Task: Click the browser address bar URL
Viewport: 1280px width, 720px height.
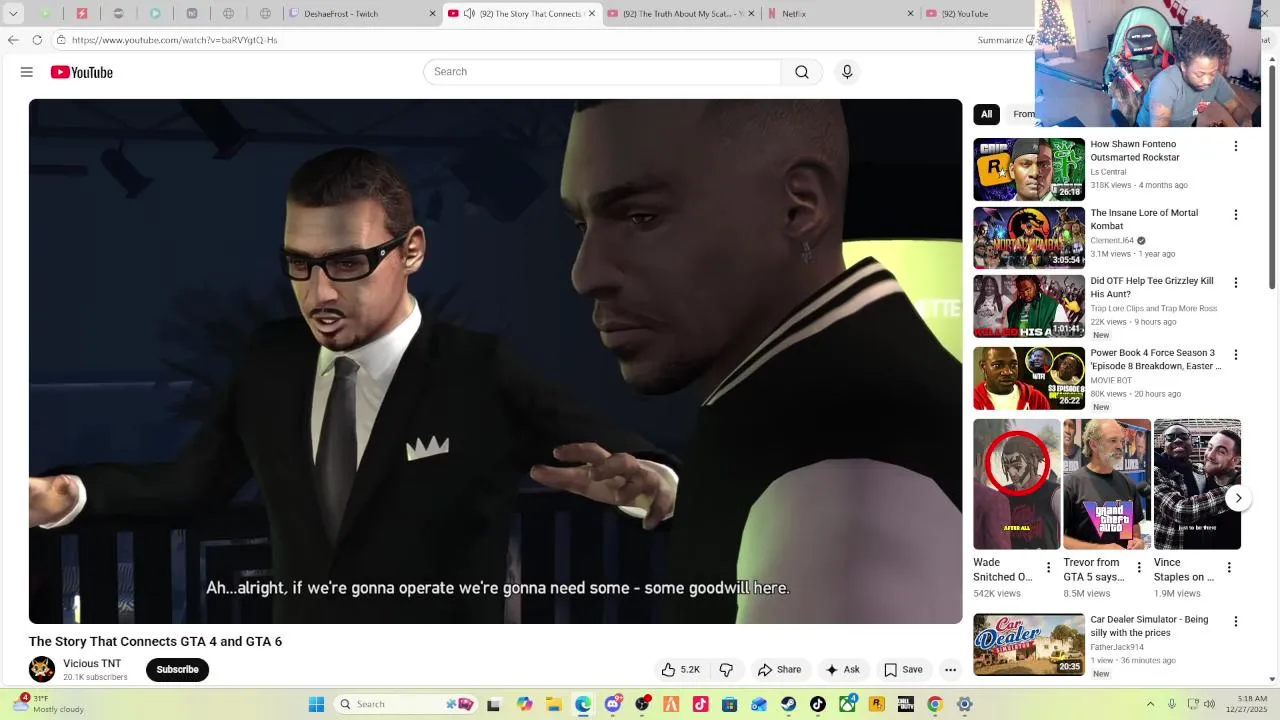Action: (x=174, y=40)
